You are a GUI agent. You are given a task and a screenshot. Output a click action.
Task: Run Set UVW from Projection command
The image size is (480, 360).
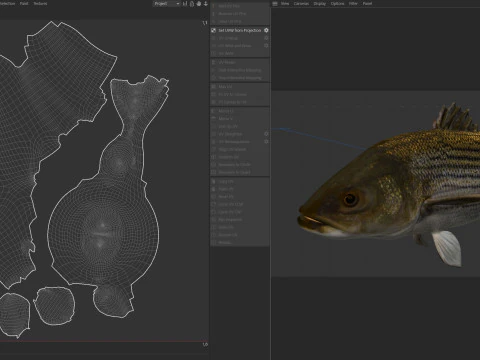[239, 30]
